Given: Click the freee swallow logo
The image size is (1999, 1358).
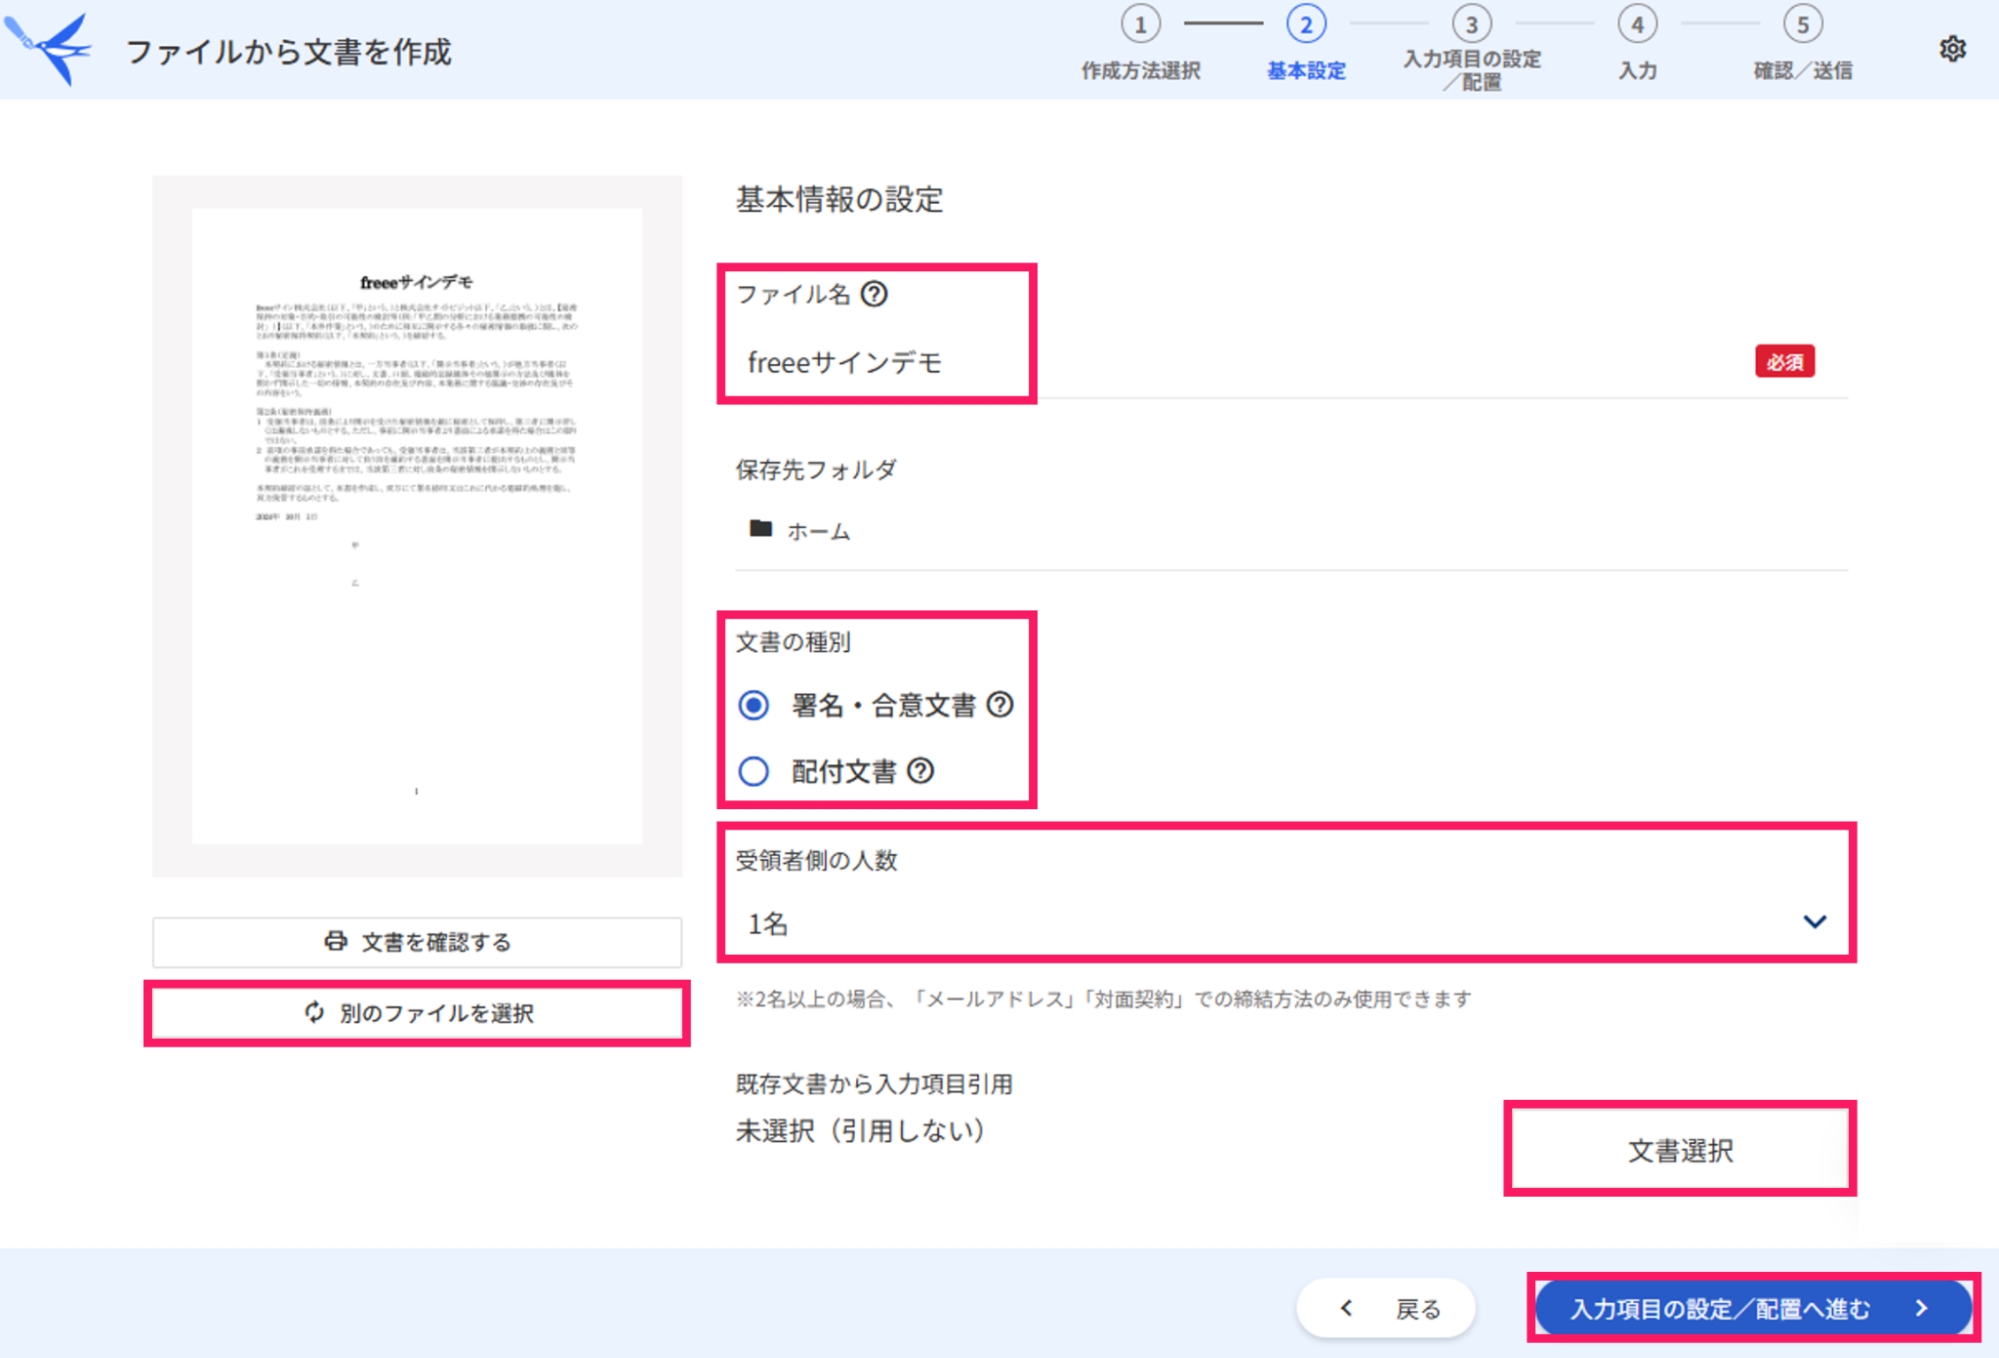Looking at the screenshot, I should 50,49.
